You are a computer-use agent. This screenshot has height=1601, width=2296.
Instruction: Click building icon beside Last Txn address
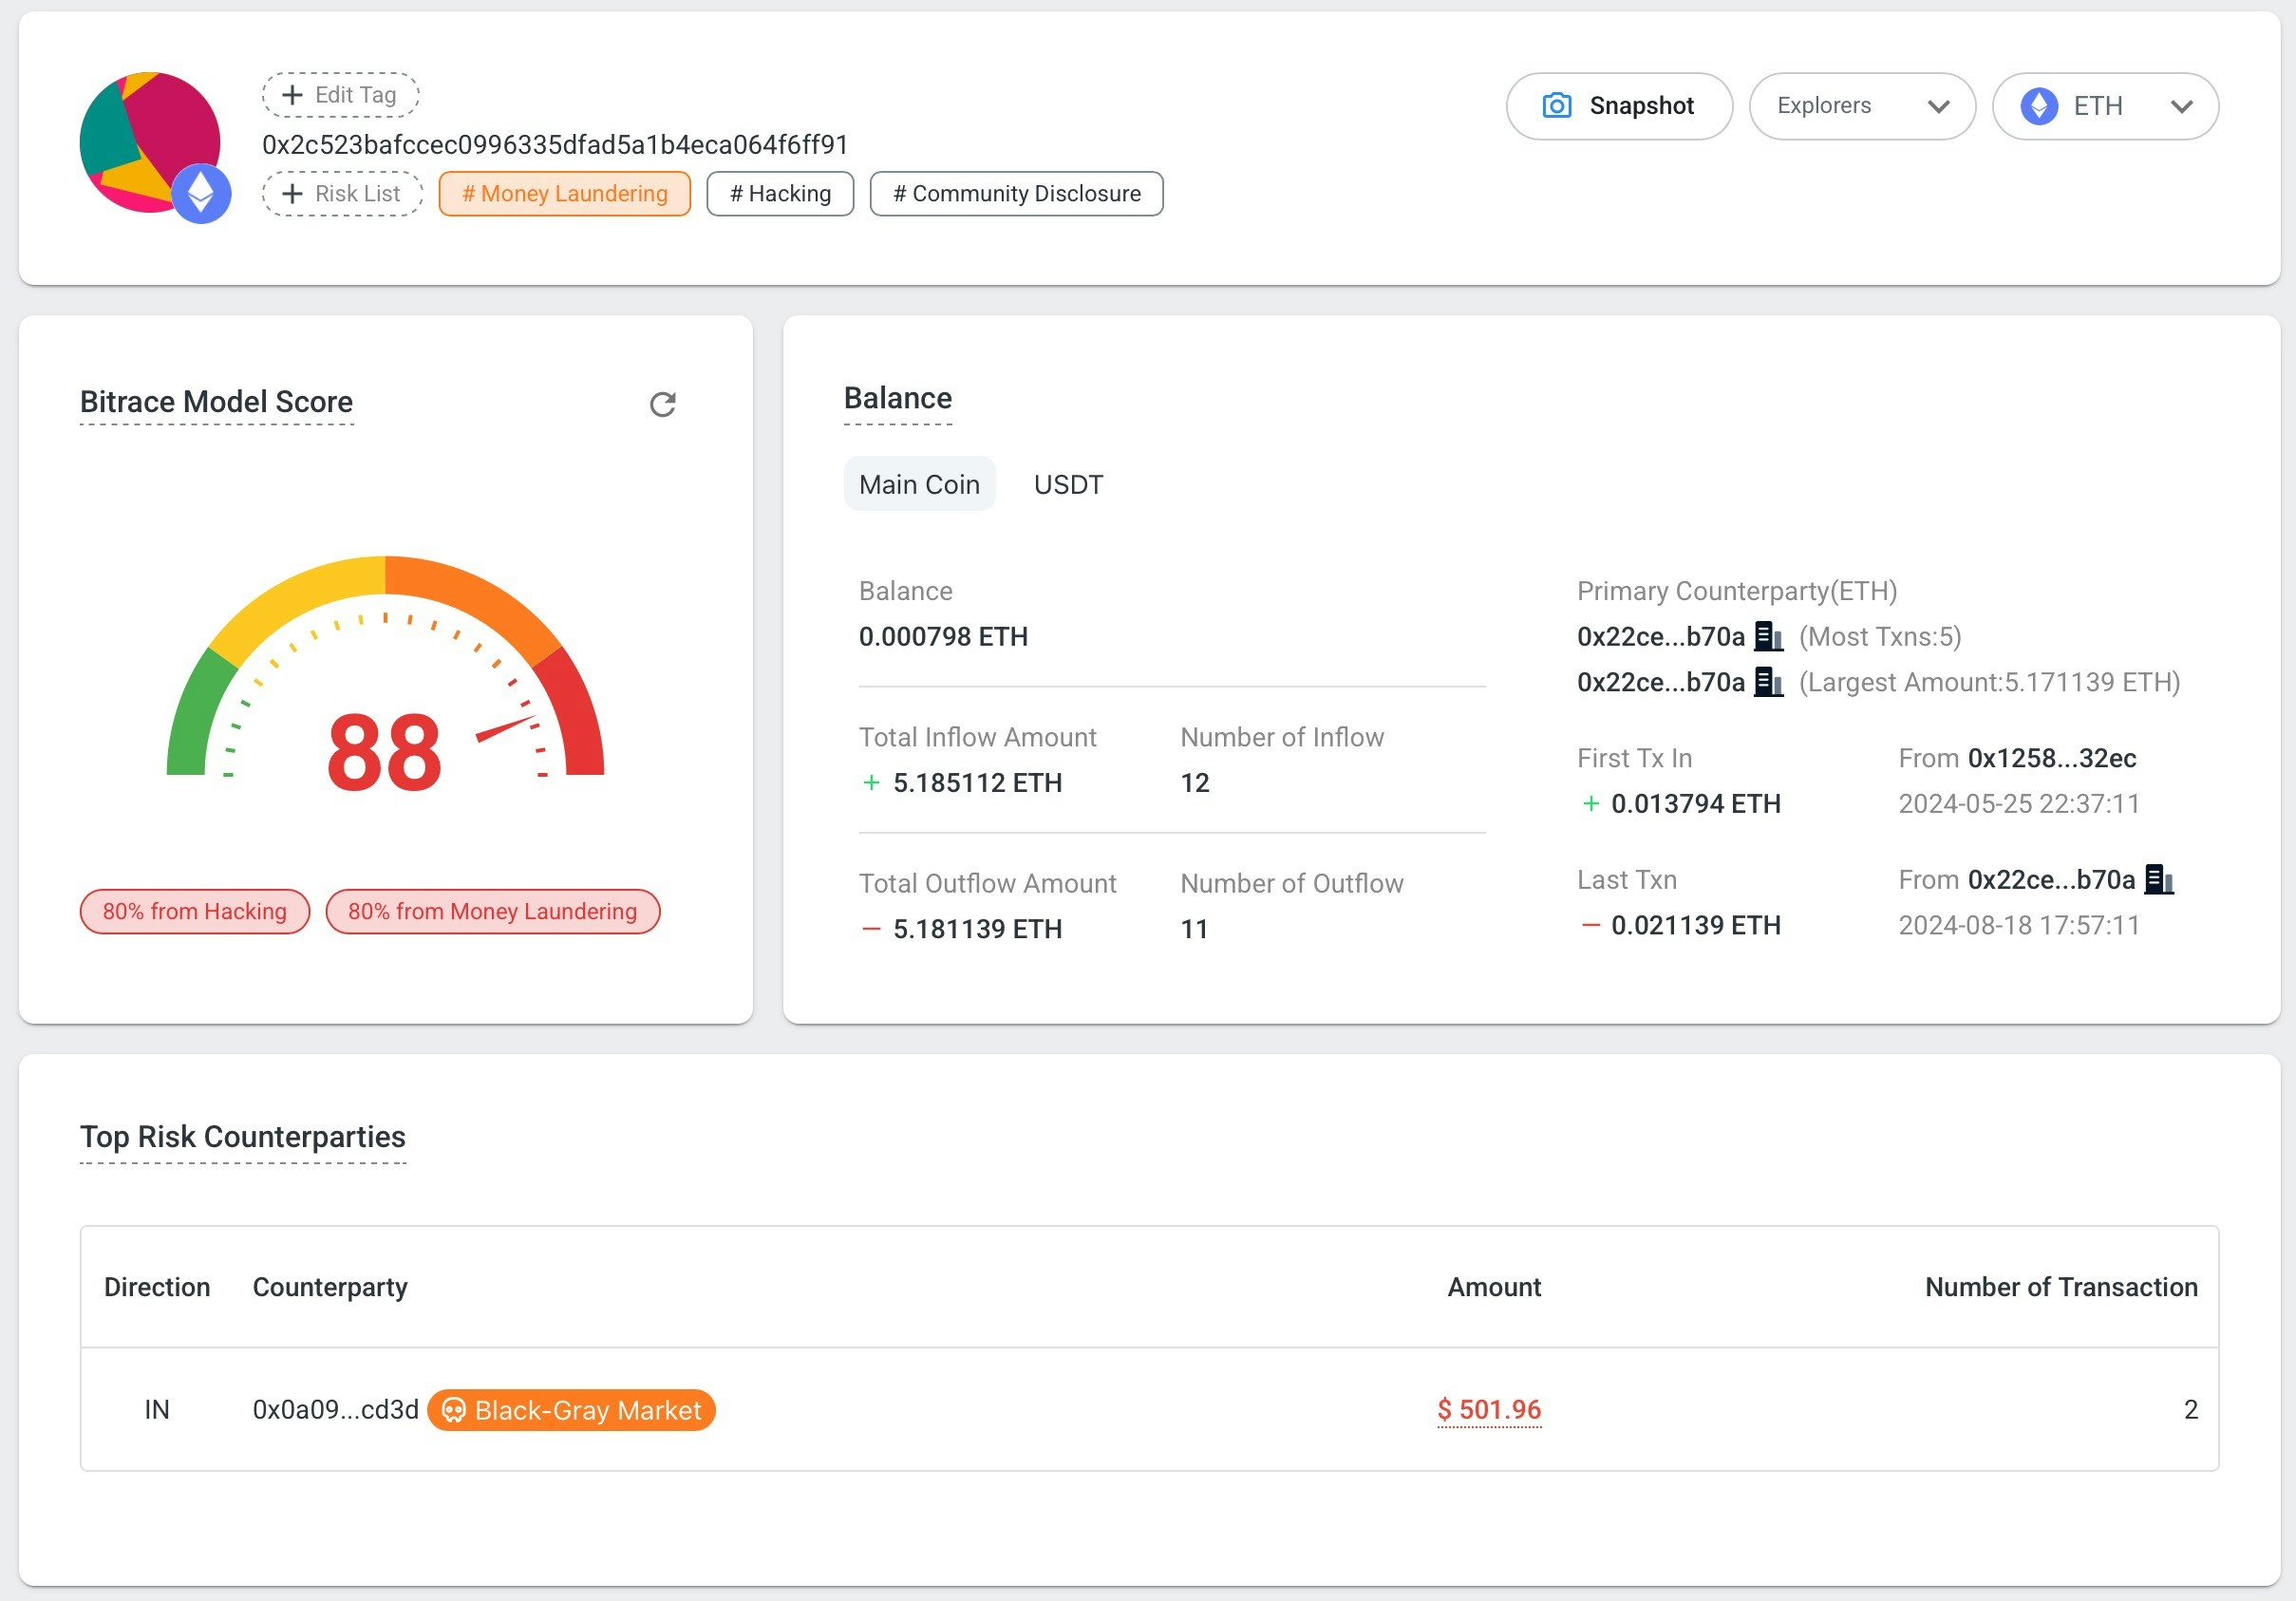pos(2158,880)
